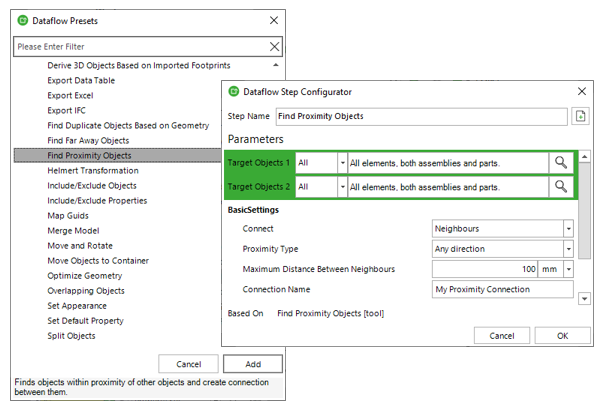The width and height of the screenshot is (607, 410).
Task: Select Find Far Away Objects preset
Action: click(88, 141)
